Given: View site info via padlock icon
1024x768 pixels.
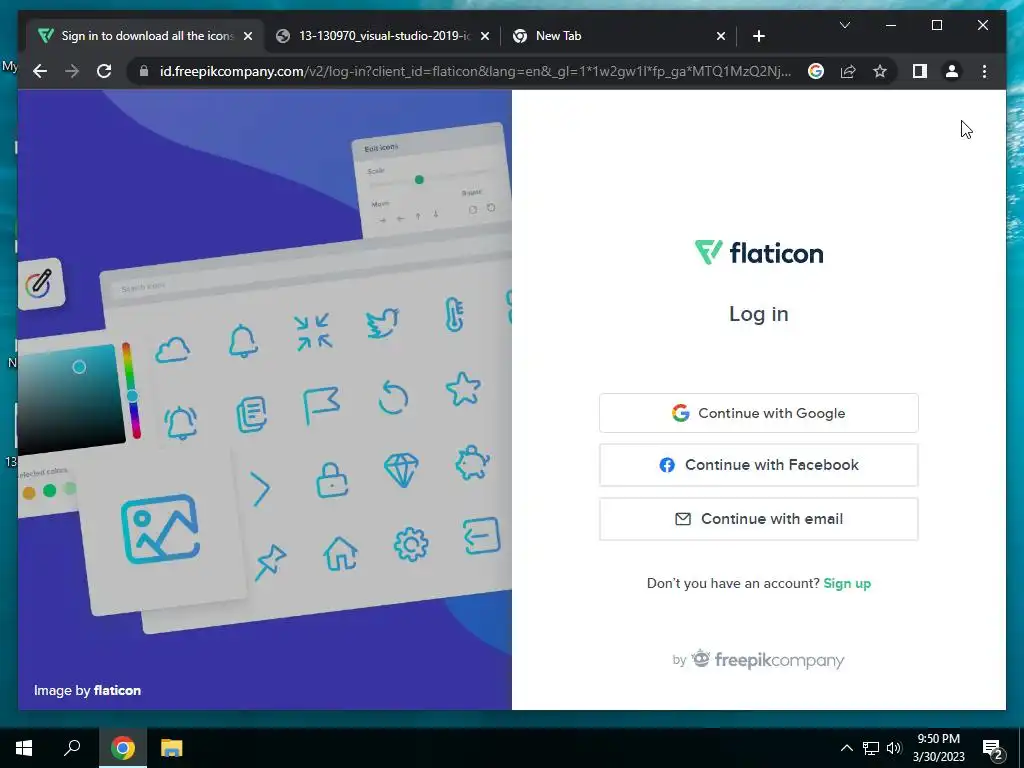Looking at the screenshot, I should click(x=144, y=71).
